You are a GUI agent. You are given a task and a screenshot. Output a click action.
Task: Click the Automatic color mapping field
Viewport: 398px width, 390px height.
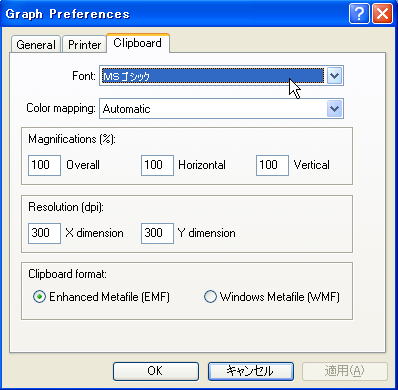pyautogui.click(x=221, y=109)
